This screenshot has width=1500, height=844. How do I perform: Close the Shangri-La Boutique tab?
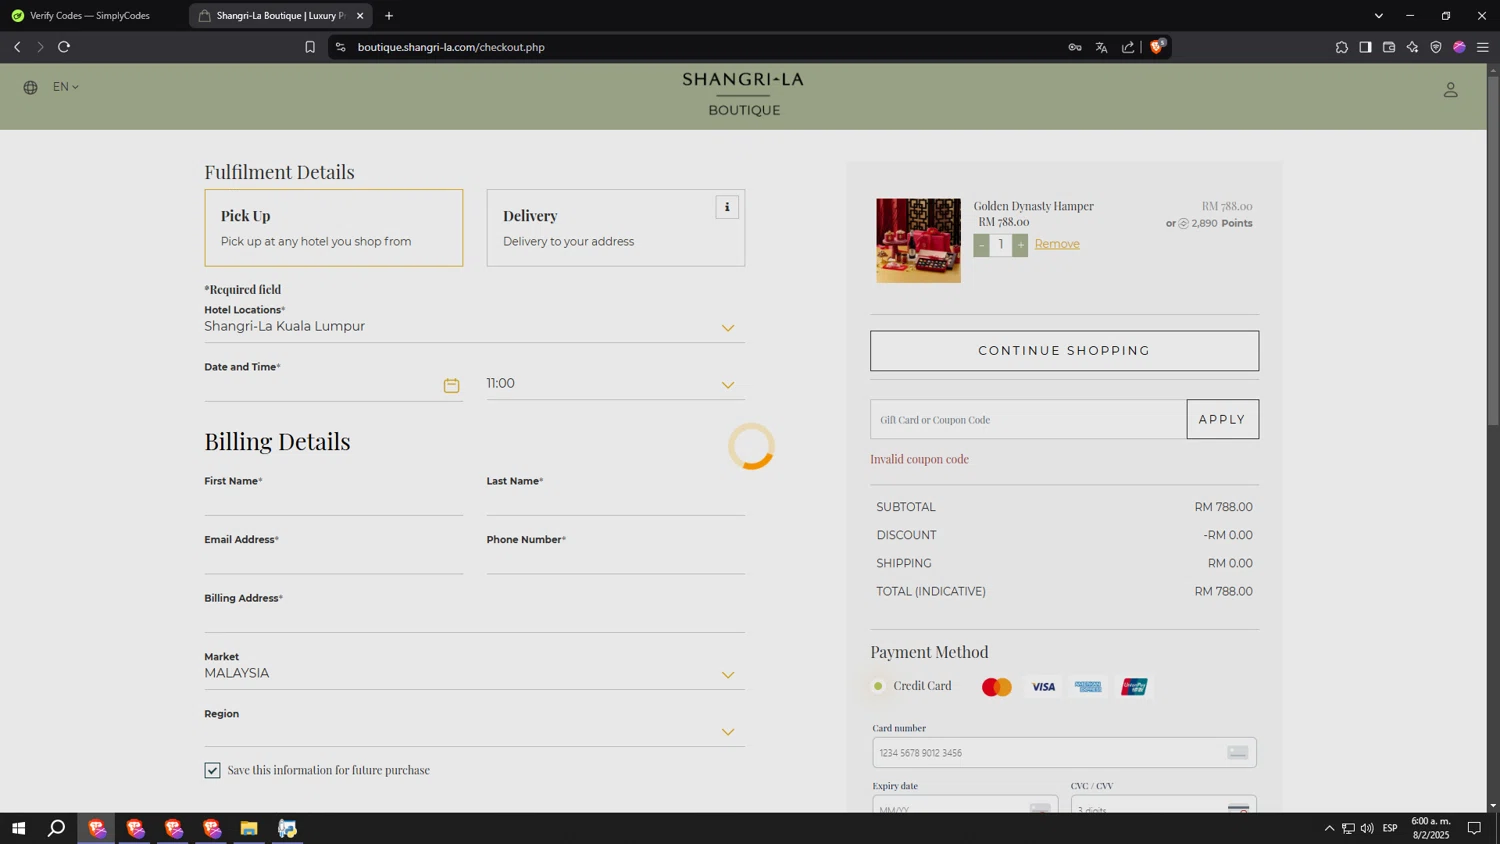coord(360,16)
